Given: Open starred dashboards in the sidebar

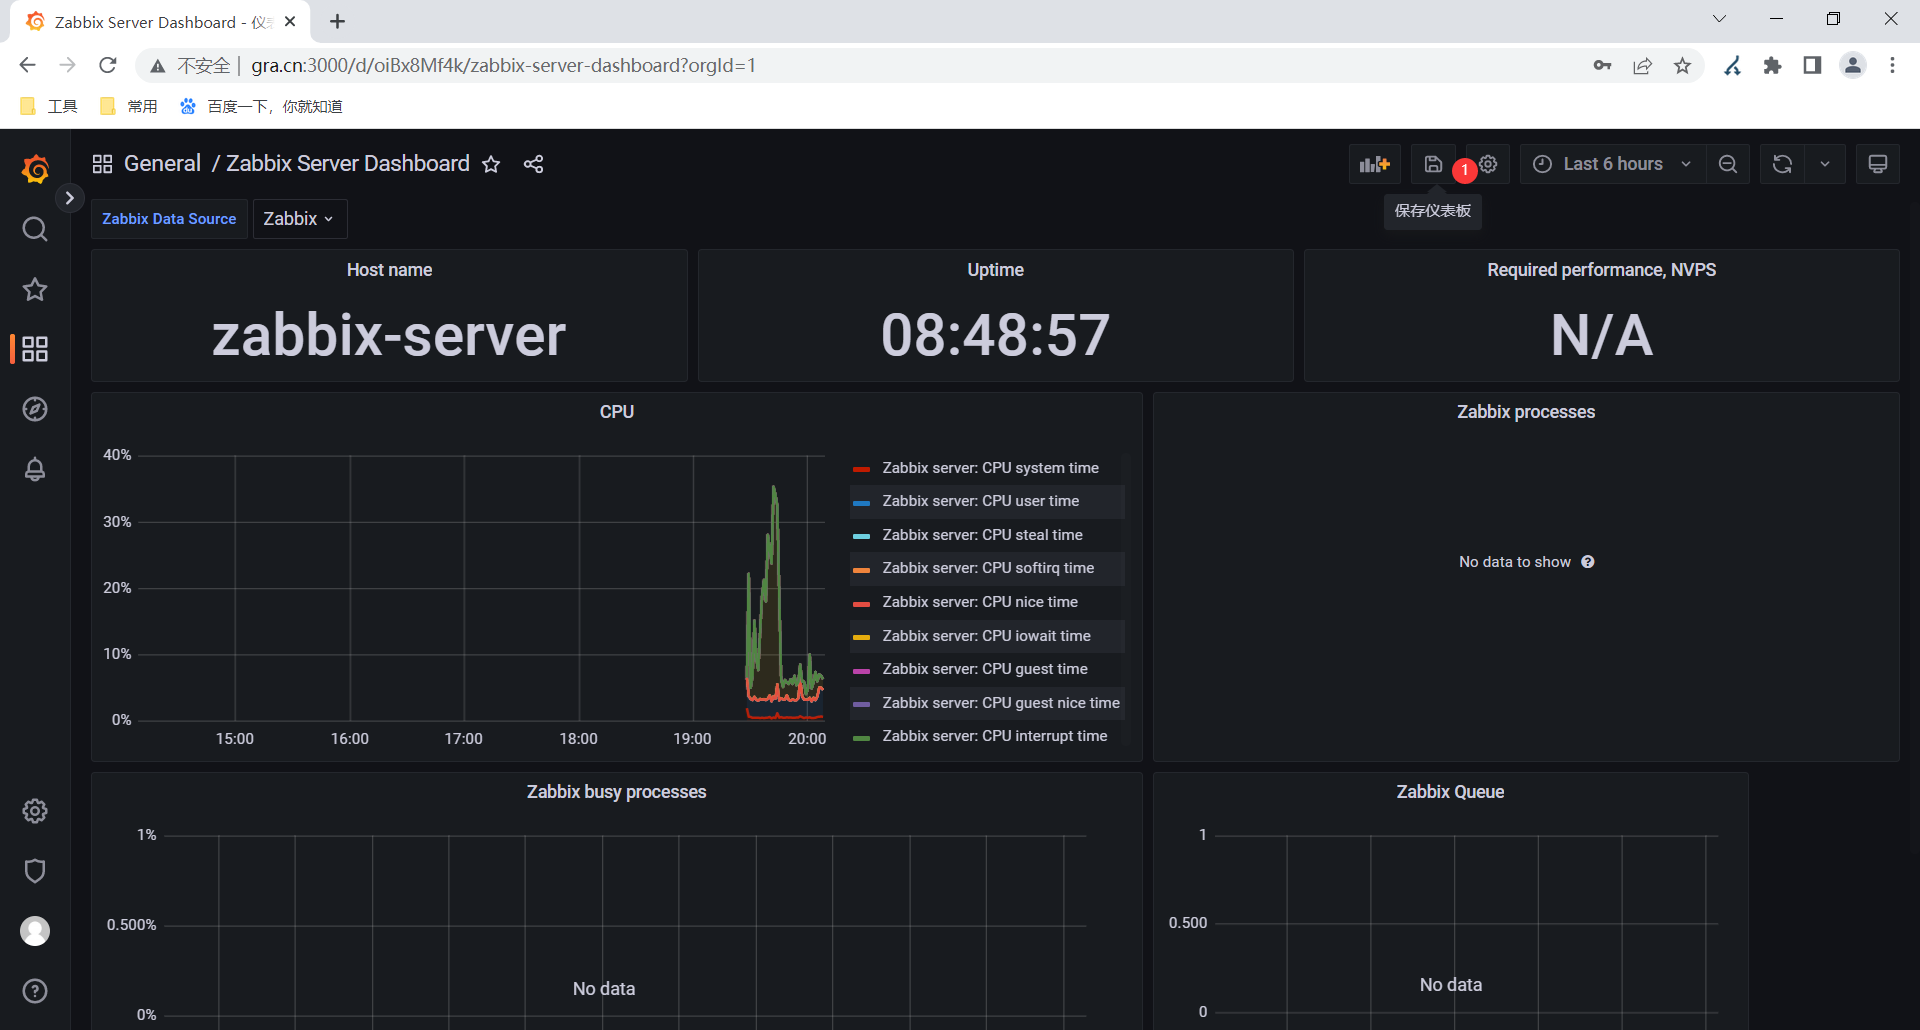Looking at the screenshot, I should (35, 289).
